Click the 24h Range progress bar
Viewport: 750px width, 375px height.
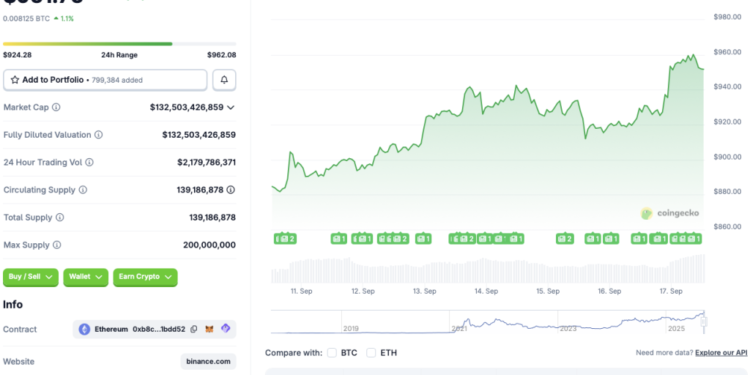tap(120, 44)
